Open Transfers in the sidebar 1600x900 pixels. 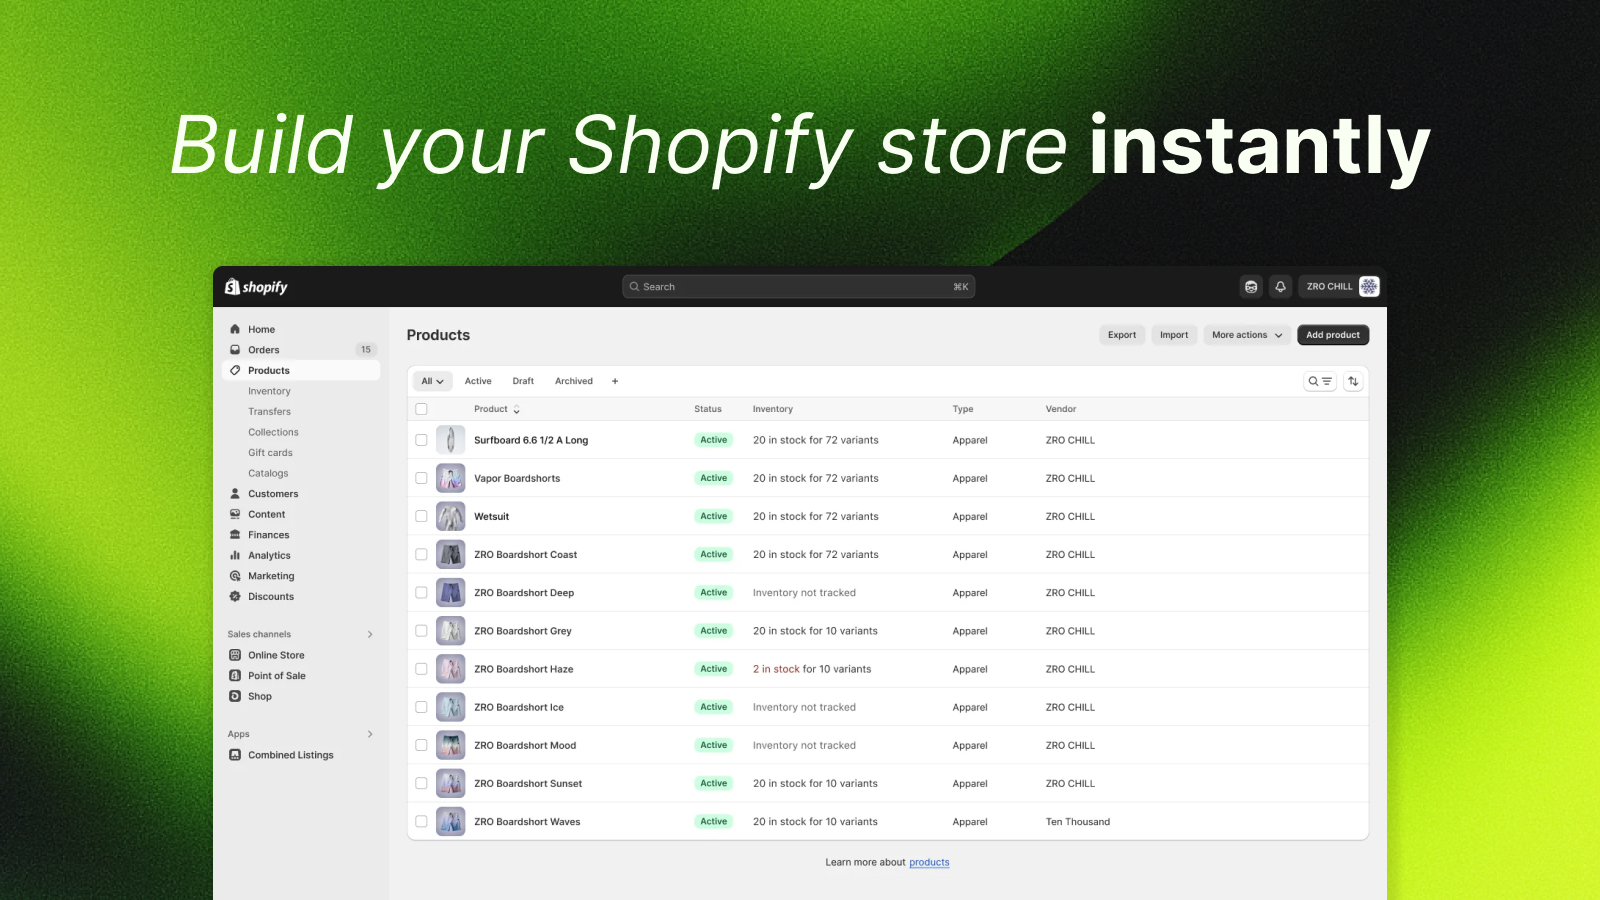coord(270,412)
